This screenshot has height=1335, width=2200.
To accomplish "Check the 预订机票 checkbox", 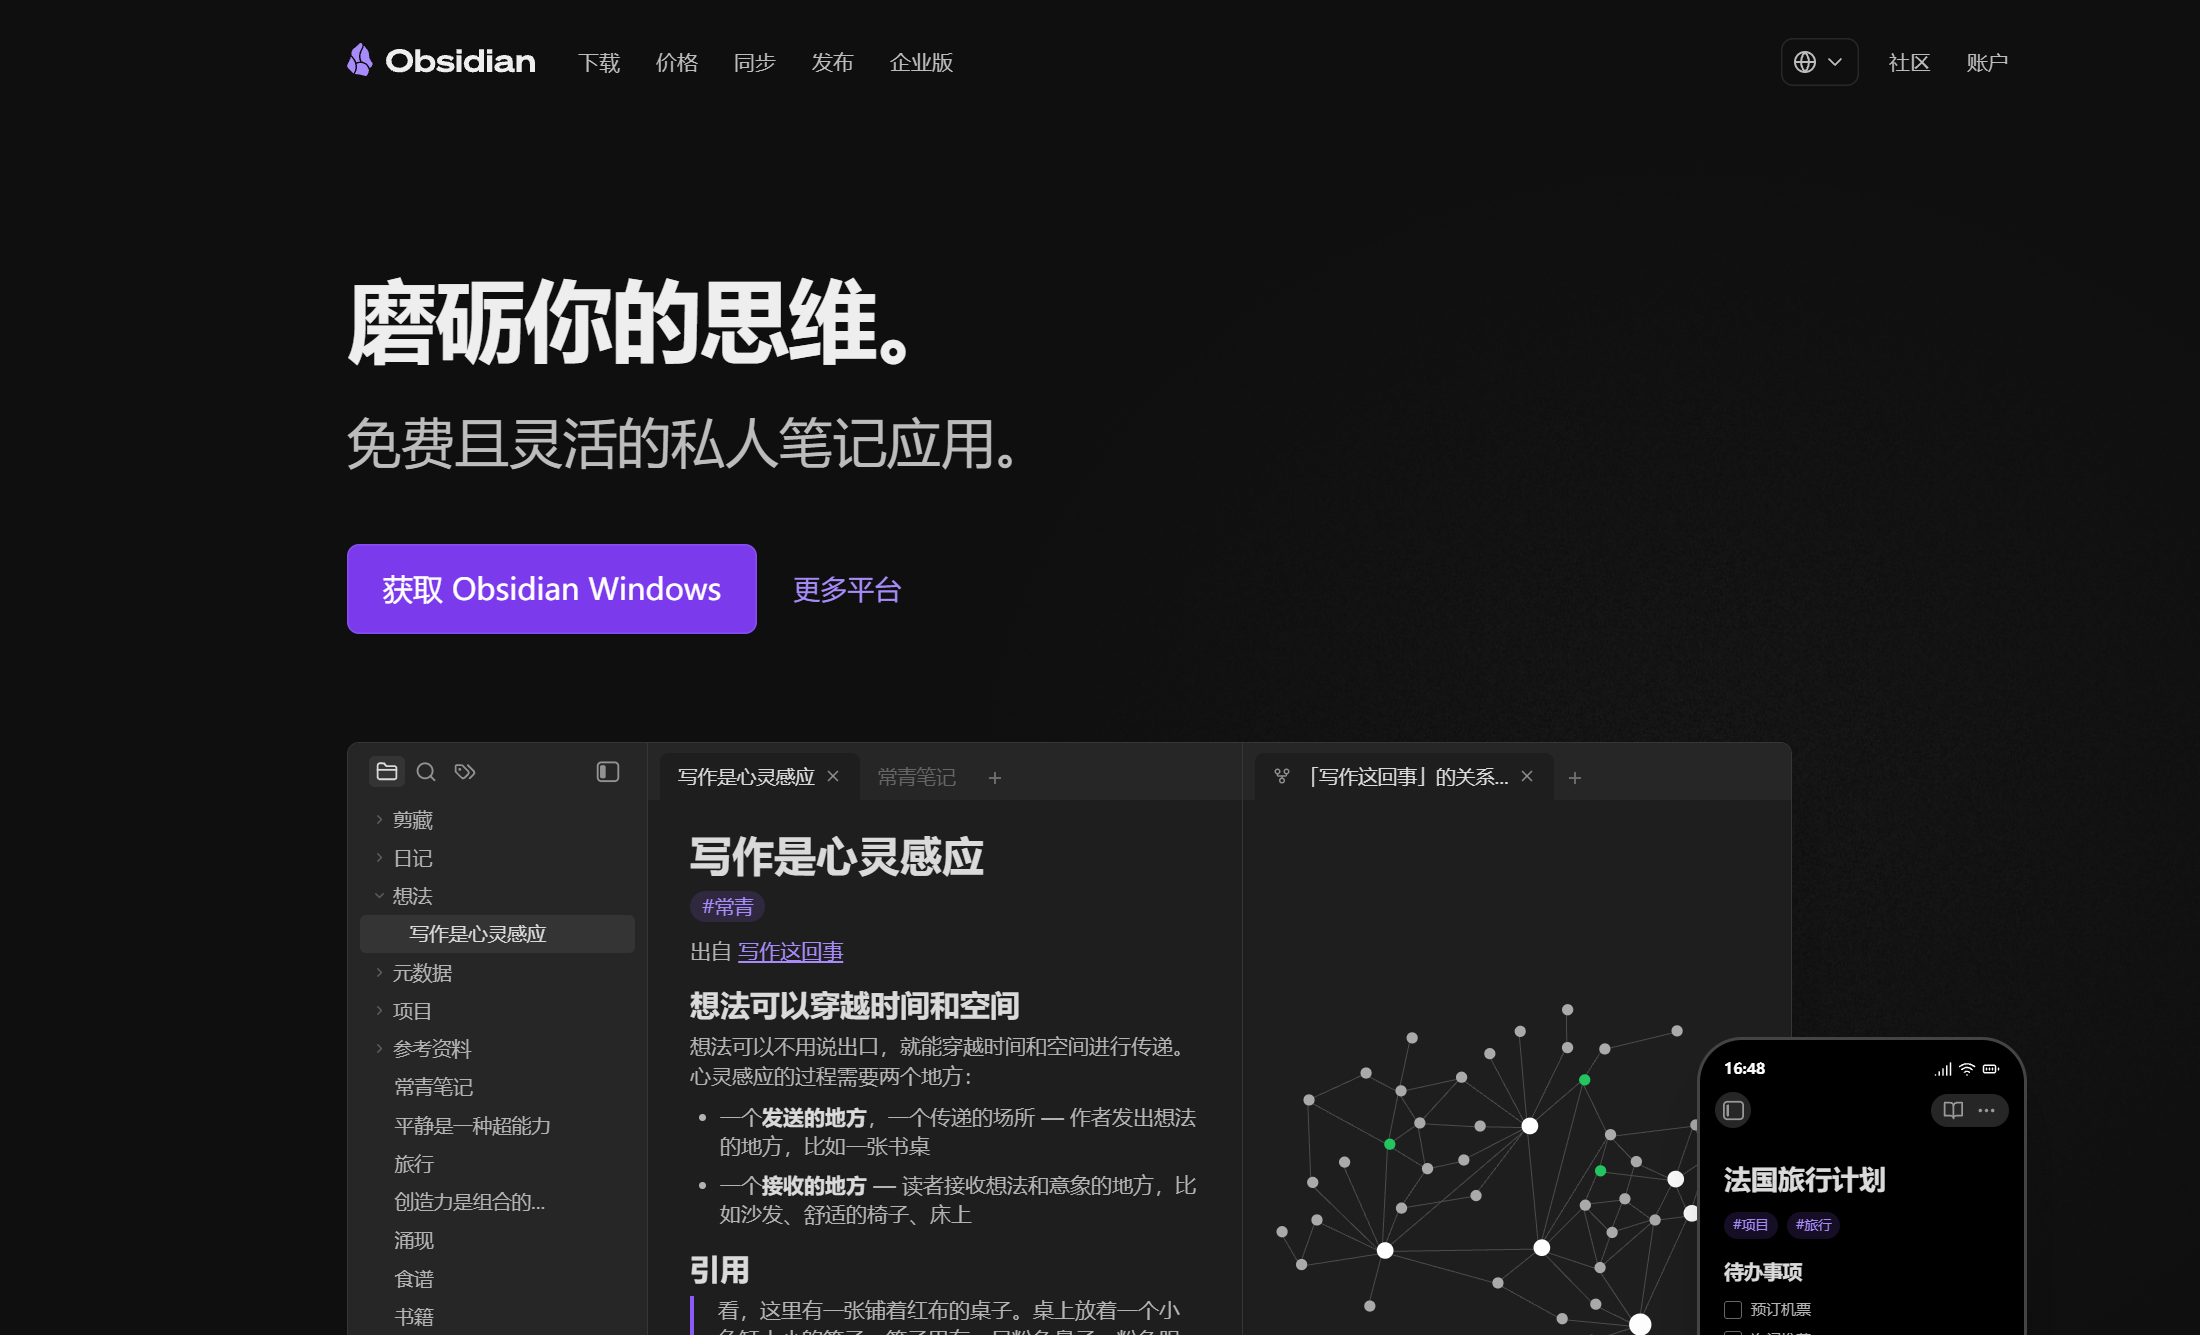I will [1733, 1309].
